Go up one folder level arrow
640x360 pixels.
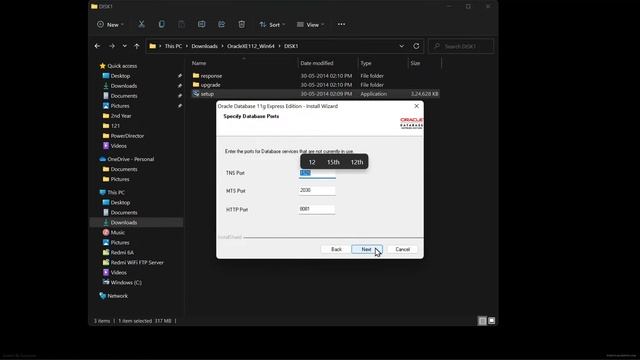pos(137,46)
